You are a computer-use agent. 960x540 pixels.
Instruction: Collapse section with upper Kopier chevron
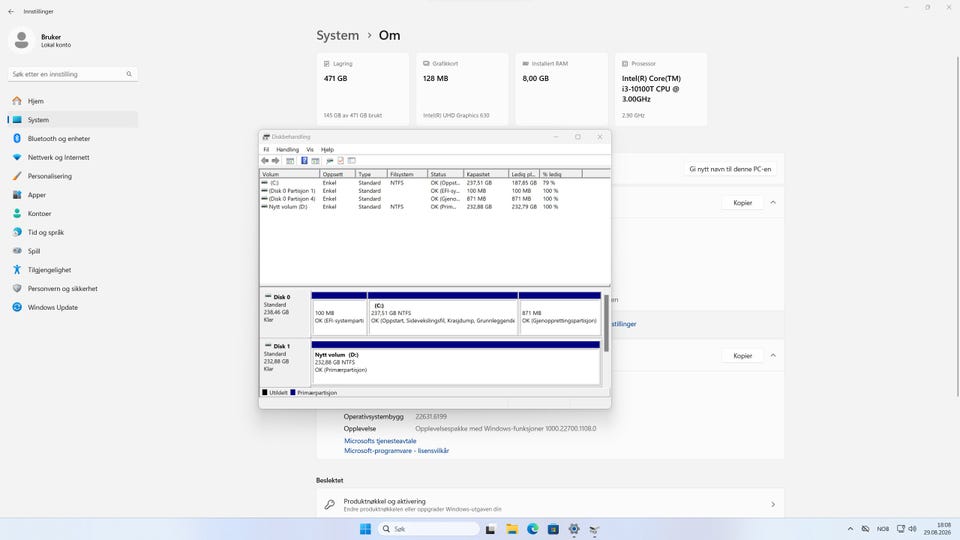[x=773, y=203]
